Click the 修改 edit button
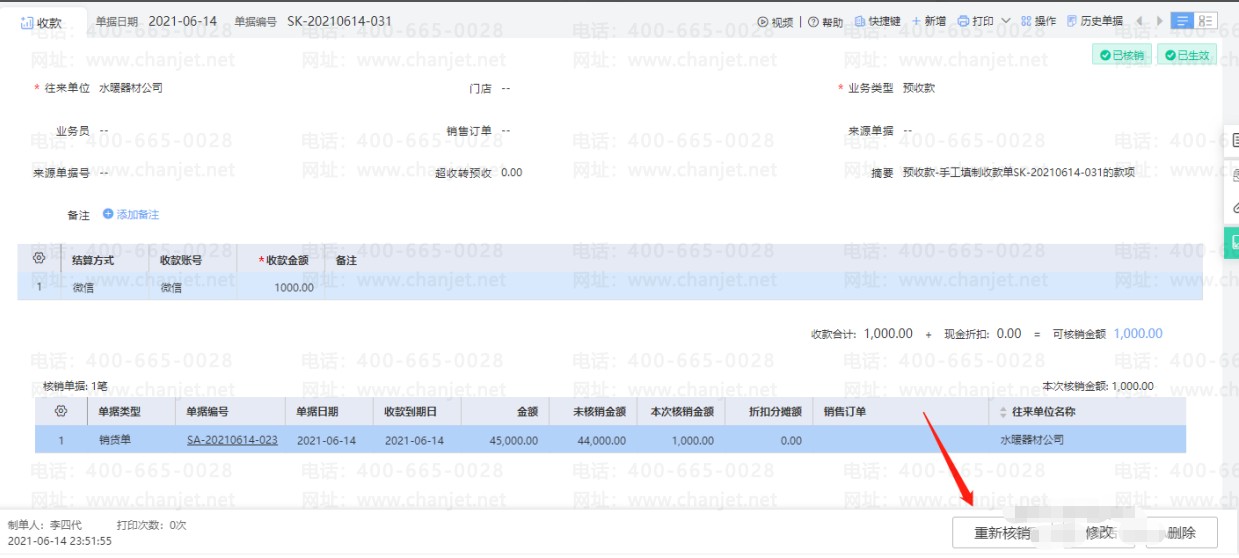Screen dimensions: 1239x558 click(1100, 533)
